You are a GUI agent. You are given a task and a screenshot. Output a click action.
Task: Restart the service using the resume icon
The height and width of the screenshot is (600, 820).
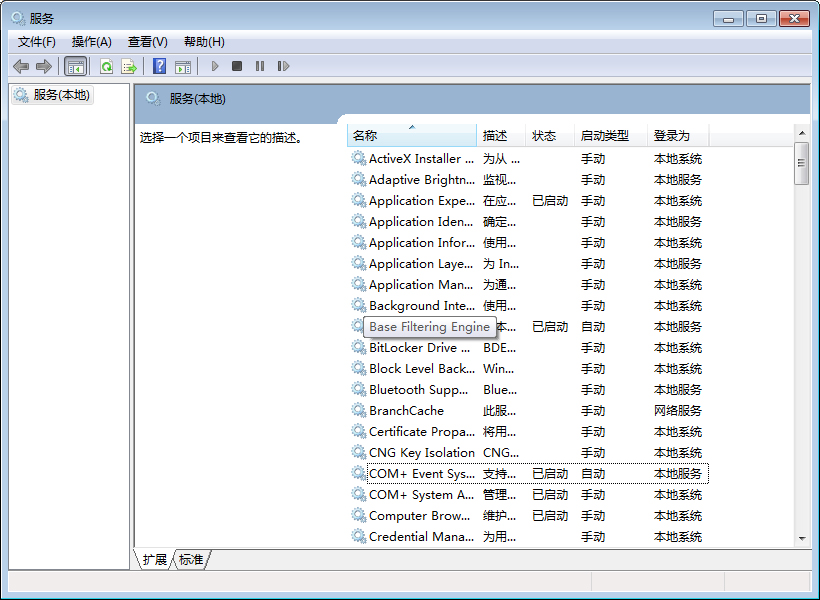click(283, 66)
